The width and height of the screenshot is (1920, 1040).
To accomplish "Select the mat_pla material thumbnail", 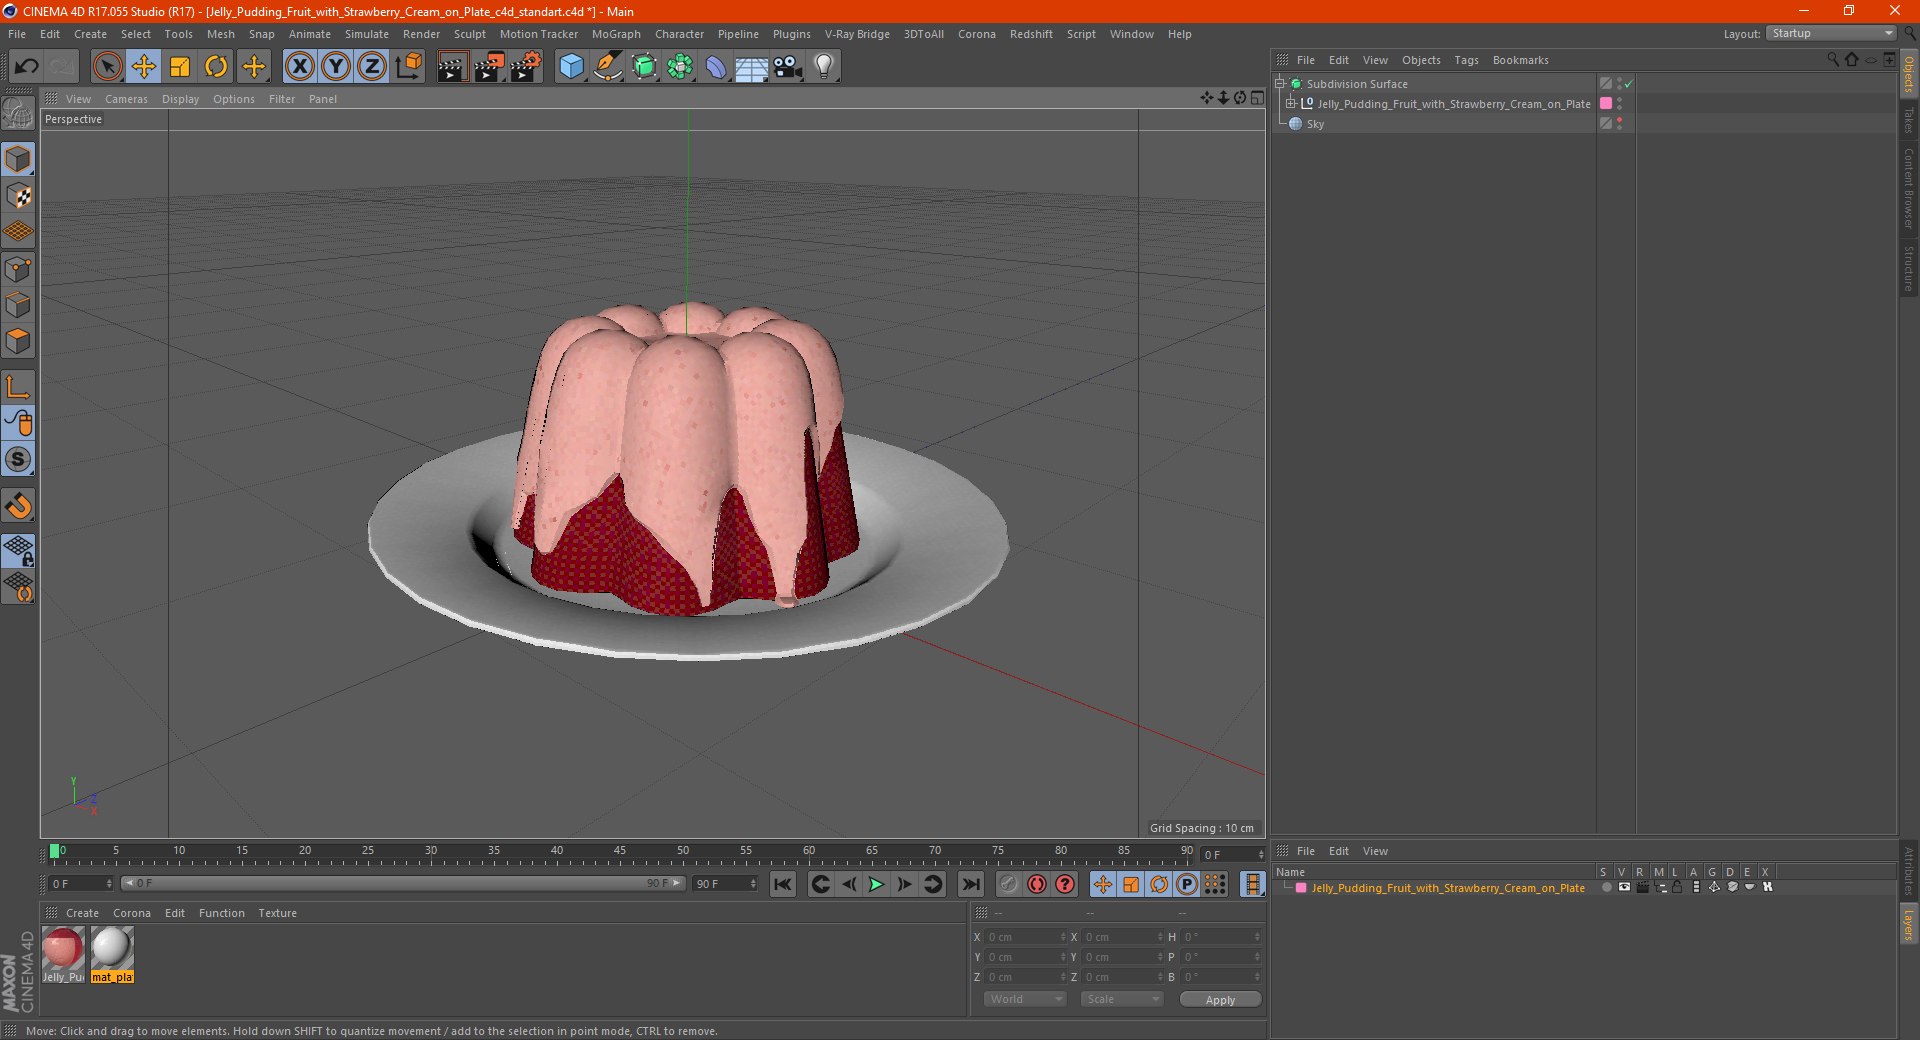I will [112, 955].
